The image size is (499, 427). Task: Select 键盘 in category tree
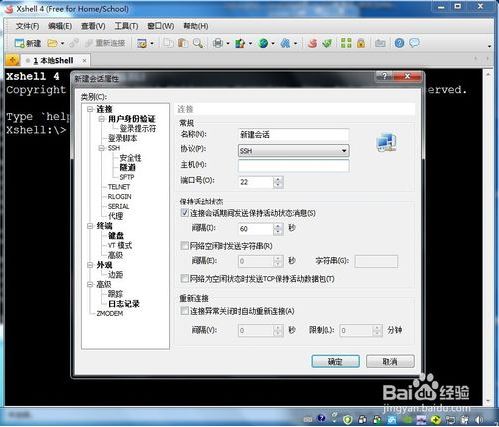[x=116, y=236]
